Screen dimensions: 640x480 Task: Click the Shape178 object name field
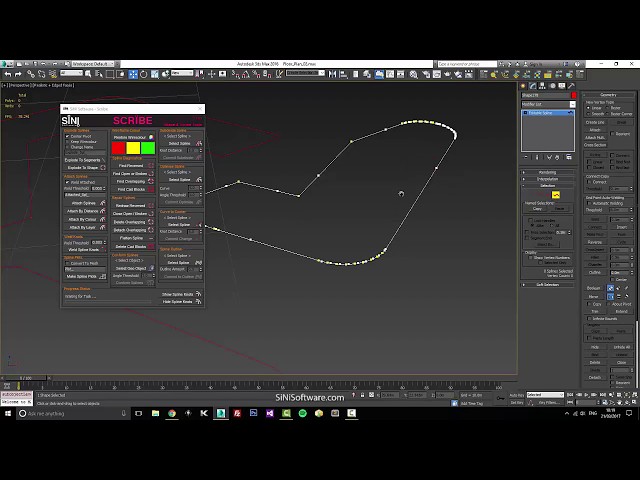(545, 95)
